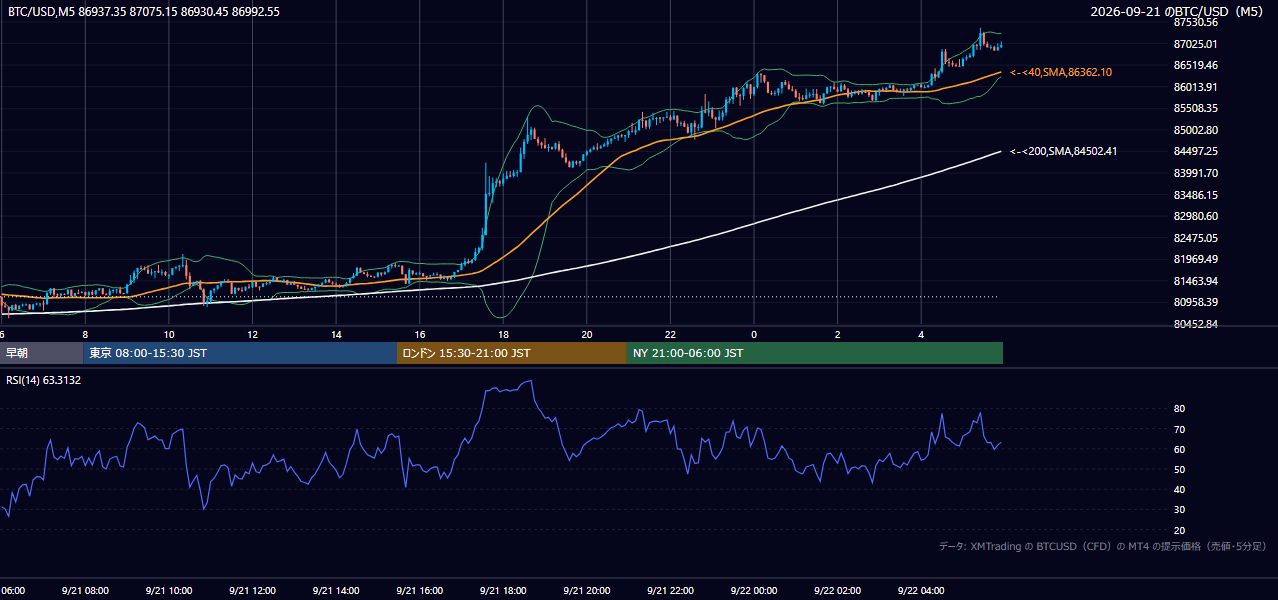This screenshot has width=1278, height=600.
Task: Click the 82475.05 price axis label
Action: tap(1196, 238)
